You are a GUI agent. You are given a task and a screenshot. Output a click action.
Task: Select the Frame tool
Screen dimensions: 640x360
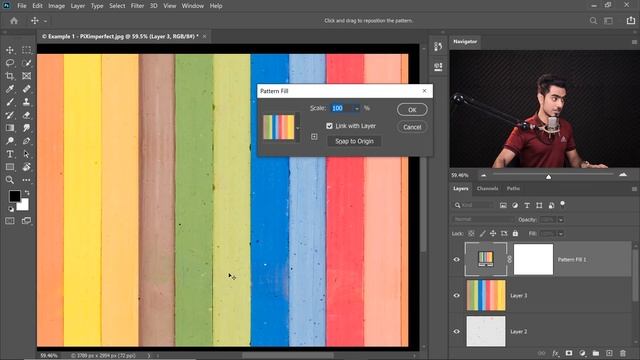pos(27,76)
